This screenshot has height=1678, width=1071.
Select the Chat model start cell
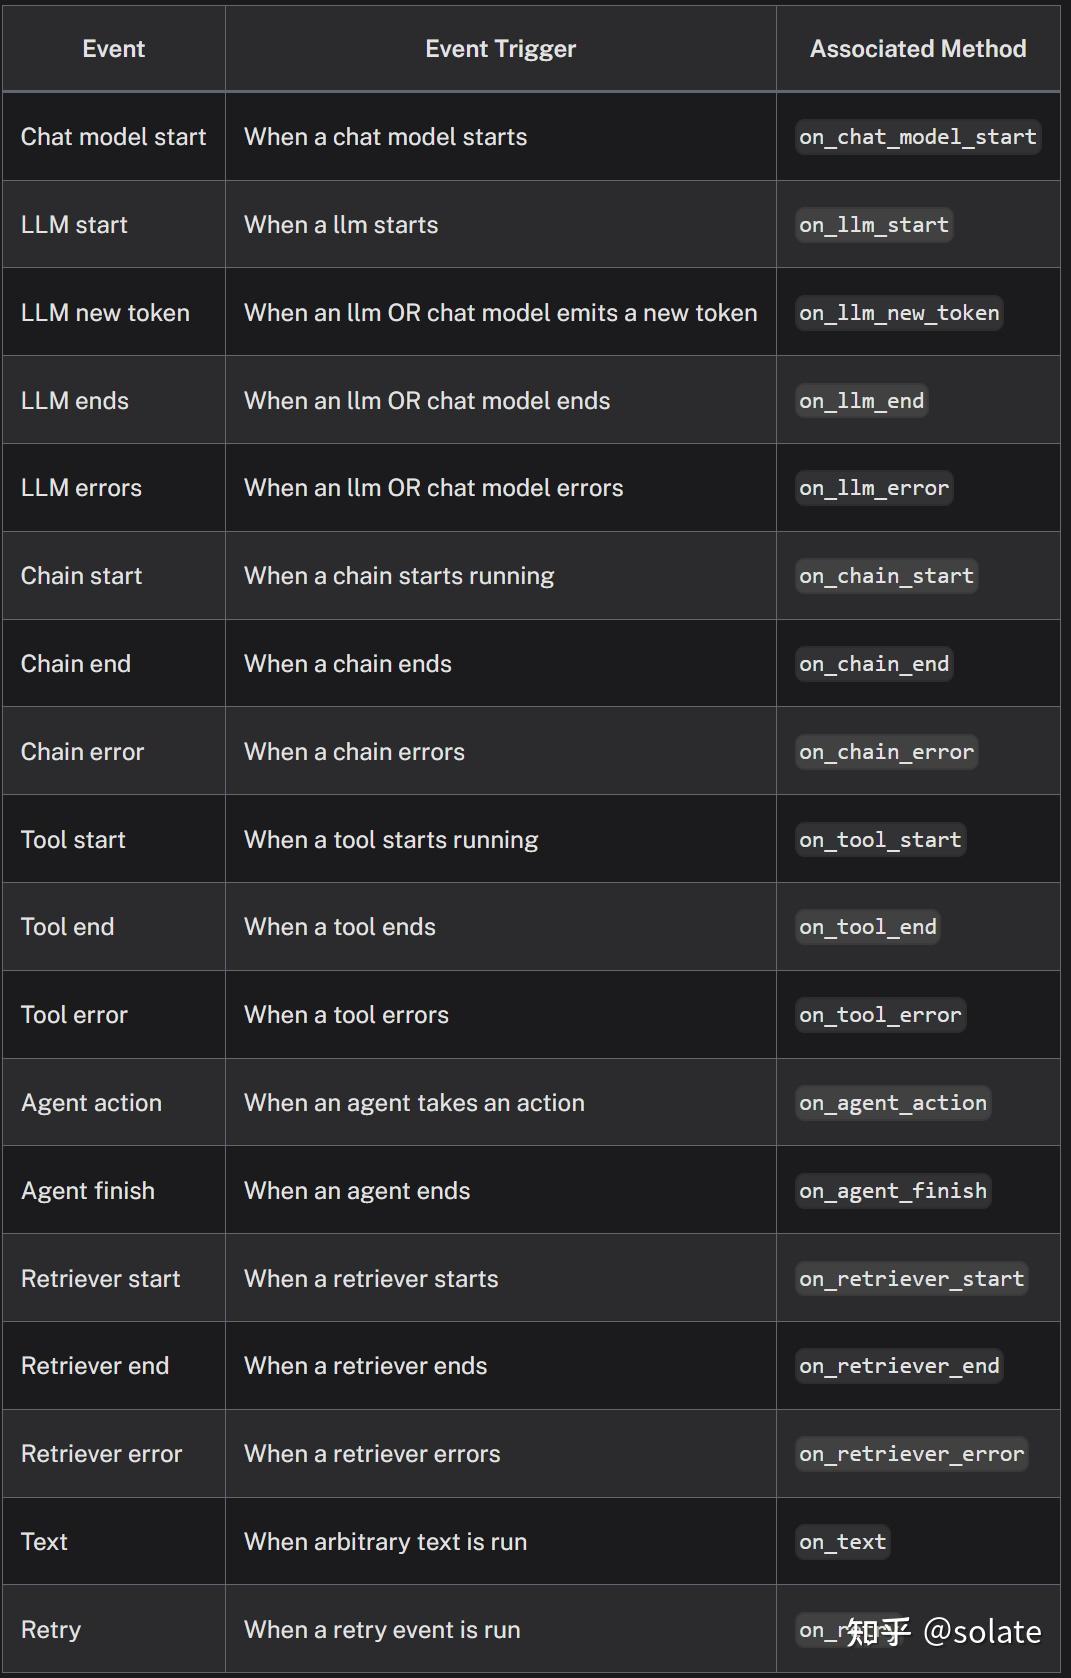point(114,137)
